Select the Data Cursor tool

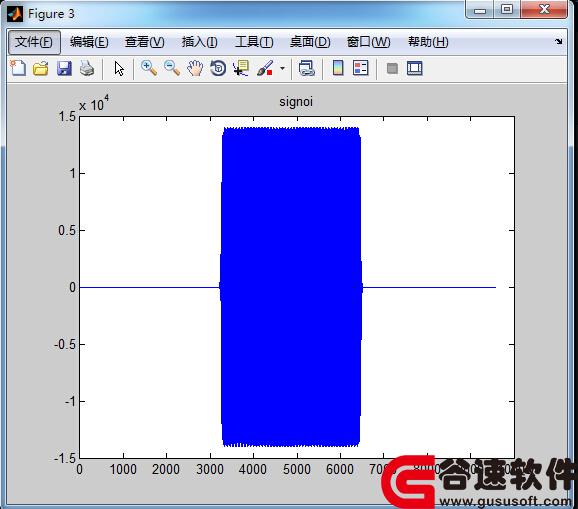pyautogui.click(x=241, y=69)
